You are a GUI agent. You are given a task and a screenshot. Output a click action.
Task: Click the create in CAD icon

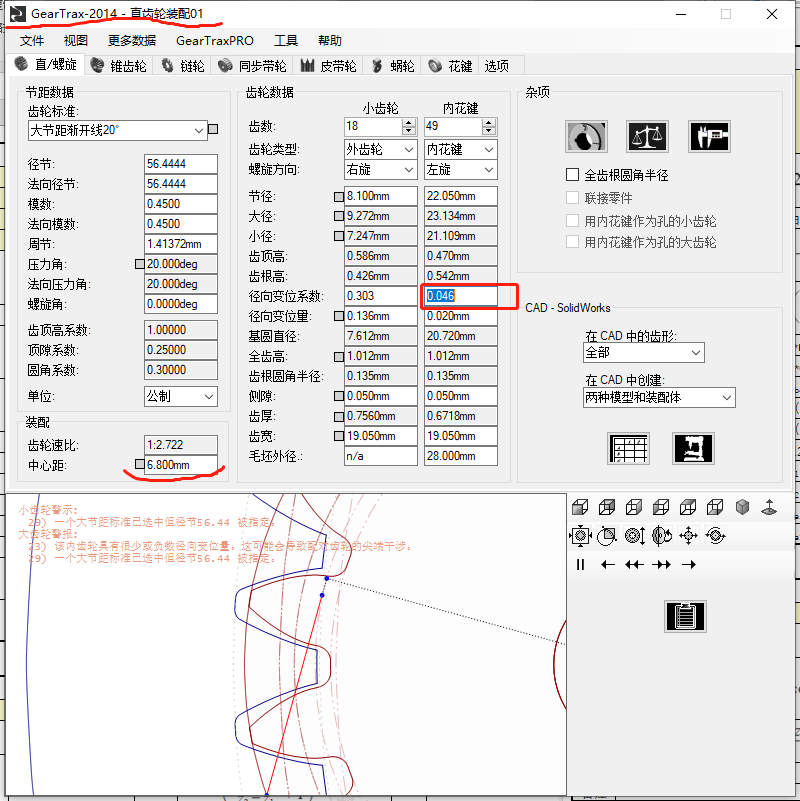693,449
